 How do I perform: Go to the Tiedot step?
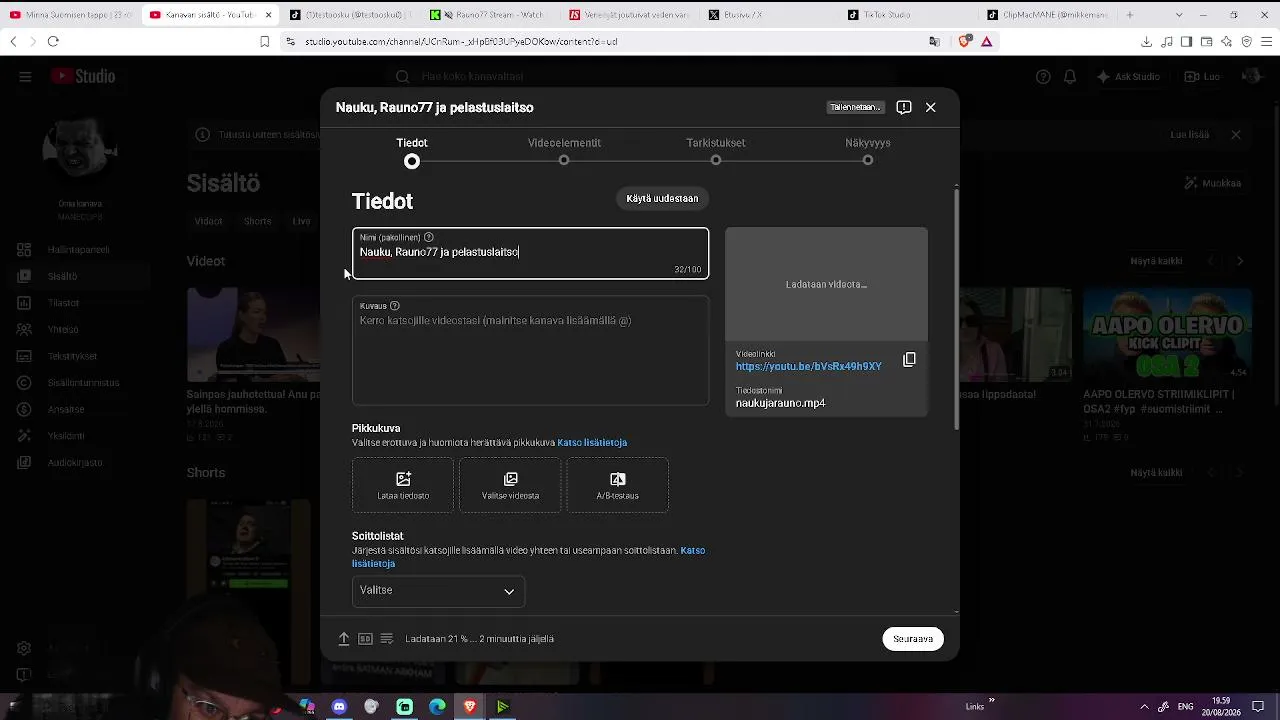(412, 152)
